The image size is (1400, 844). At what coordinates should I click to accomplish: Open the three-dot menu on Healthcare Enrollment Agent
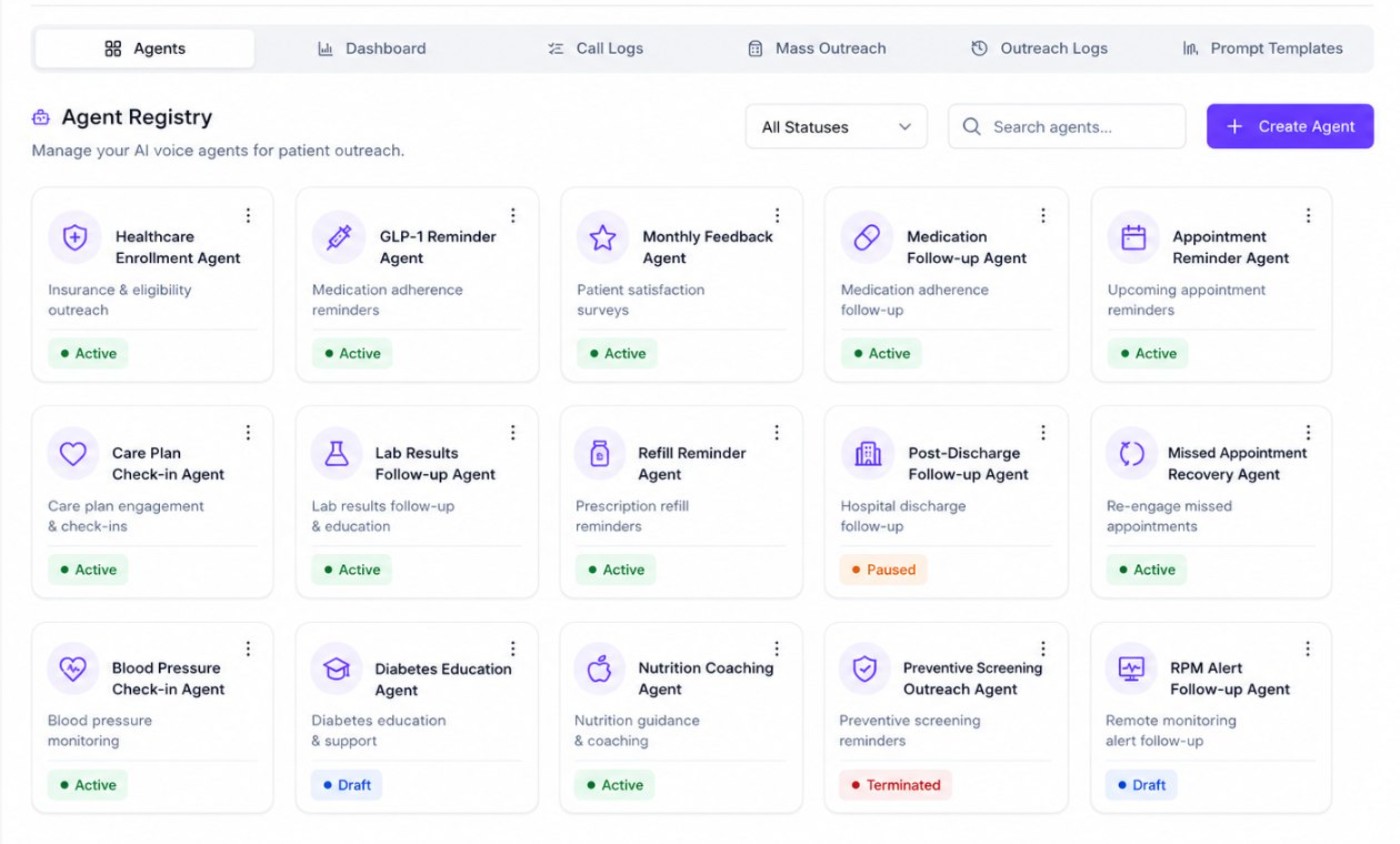tap(248, 216)
